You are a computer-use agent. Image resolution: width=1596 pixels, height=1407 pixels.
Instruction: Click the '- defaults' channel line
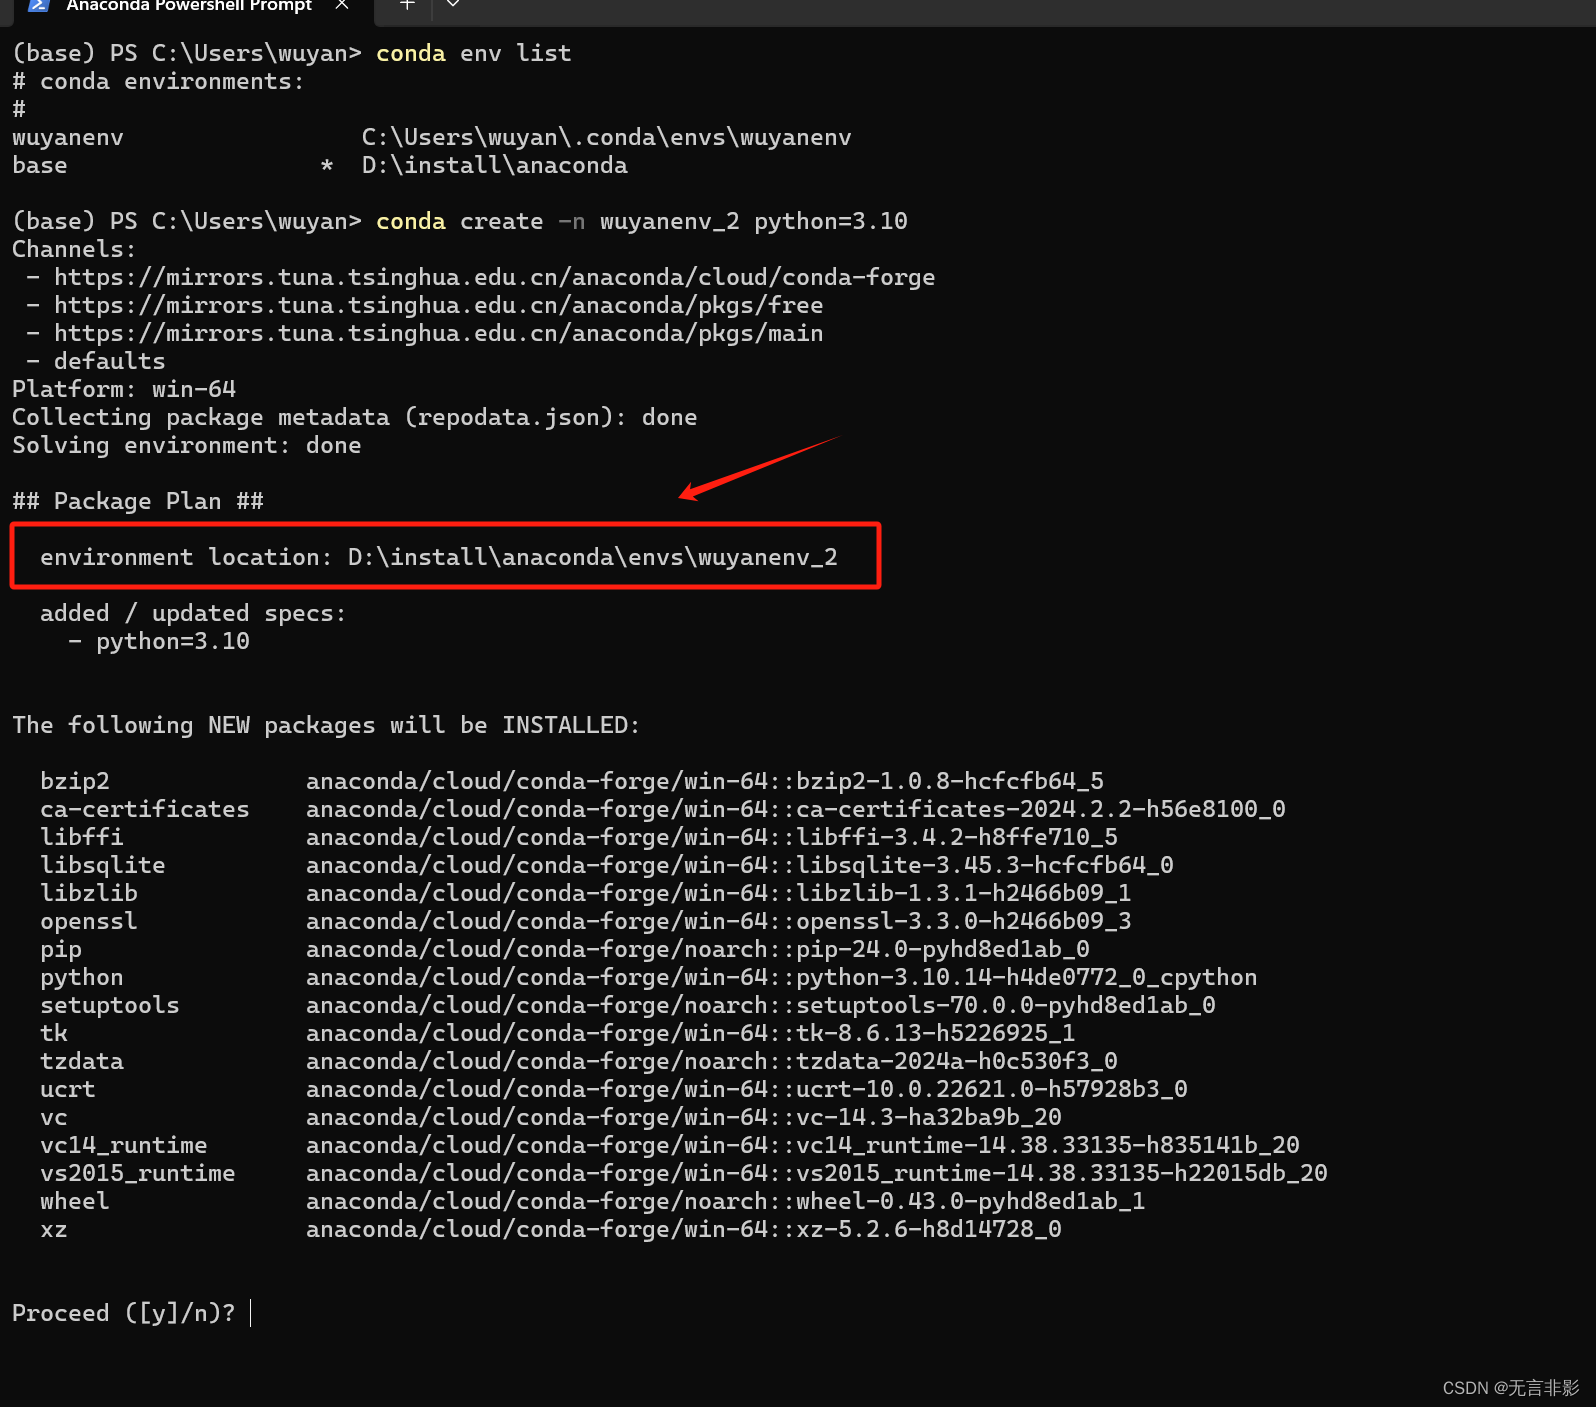point(96,361)
